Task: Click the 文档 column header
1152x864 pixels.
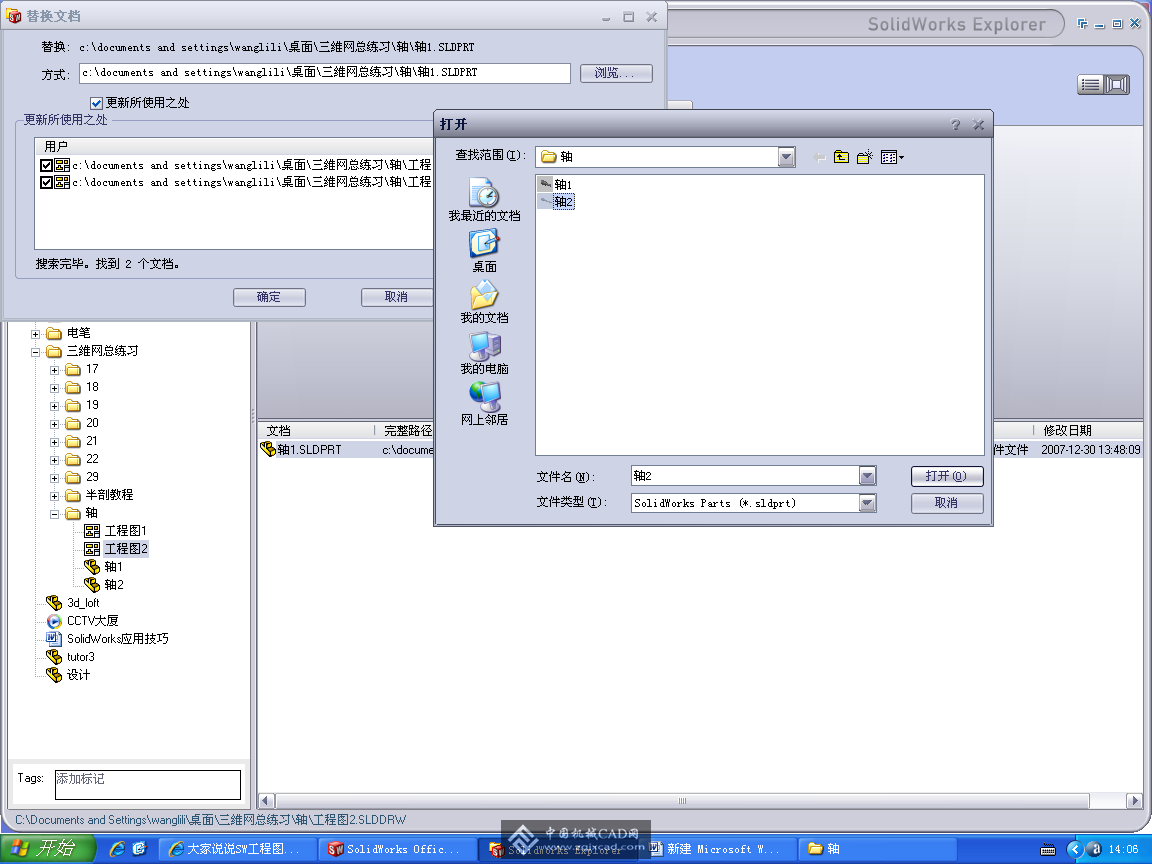Action: coord(317,431)
